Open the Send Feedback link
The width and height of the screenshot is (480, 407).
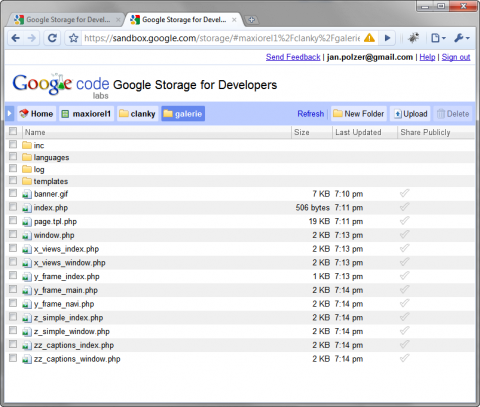(293, 57)
